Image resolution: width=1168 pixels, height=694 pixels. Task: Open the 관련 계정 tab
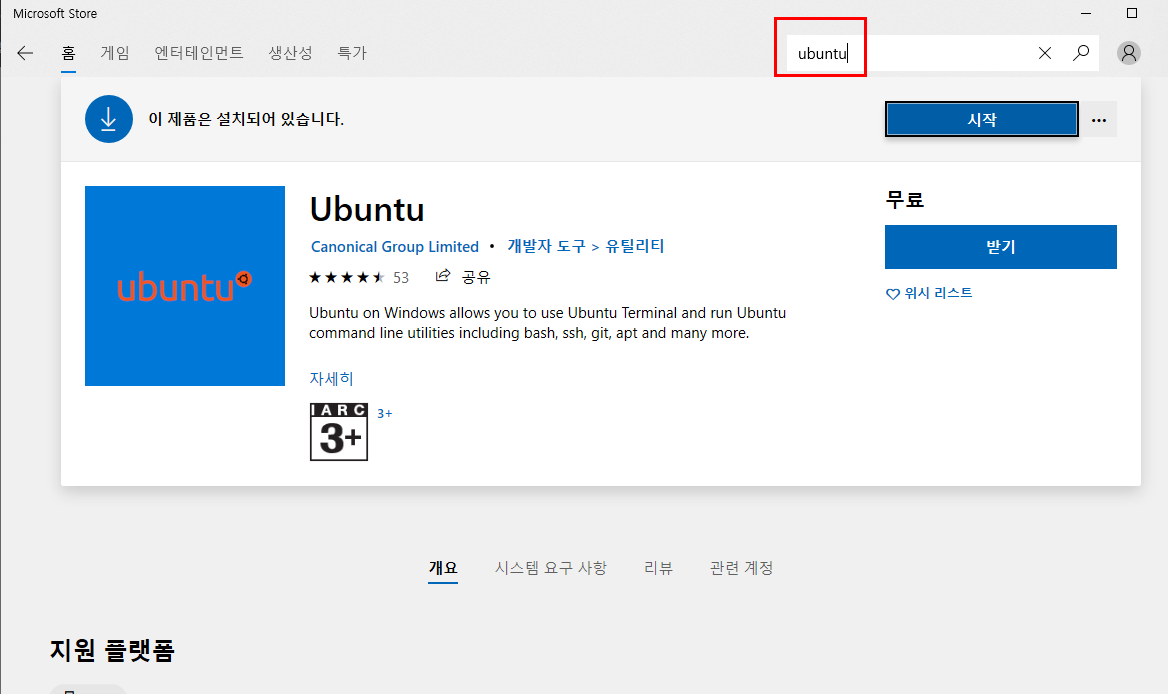point(741,568)
